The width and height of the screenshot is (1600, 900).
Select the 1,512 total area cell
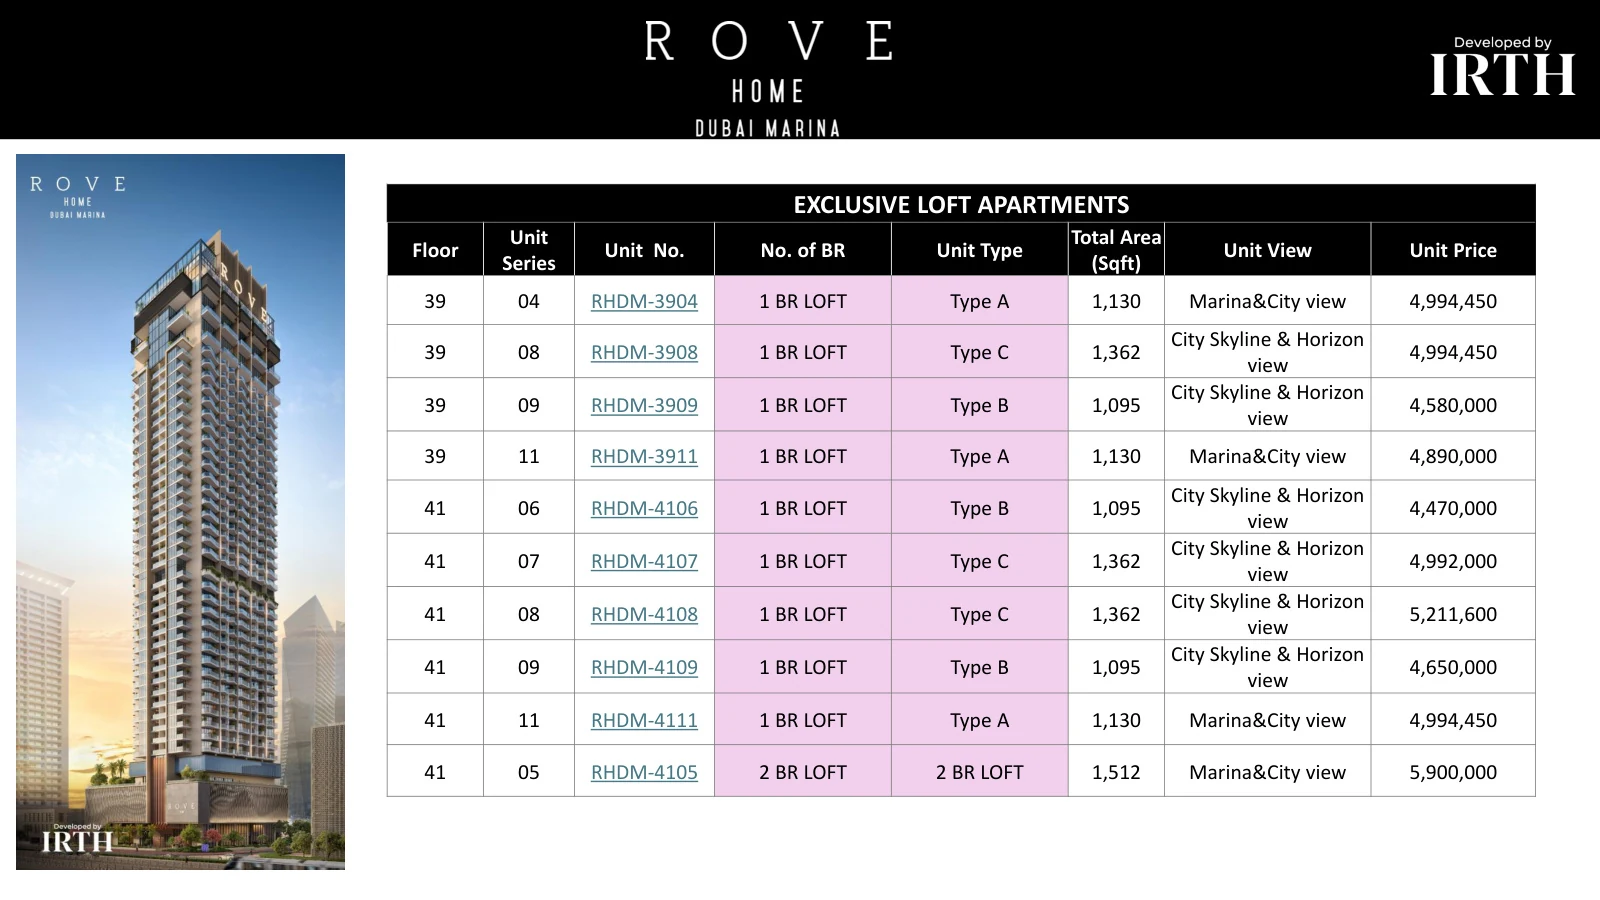pos(1116,772)
